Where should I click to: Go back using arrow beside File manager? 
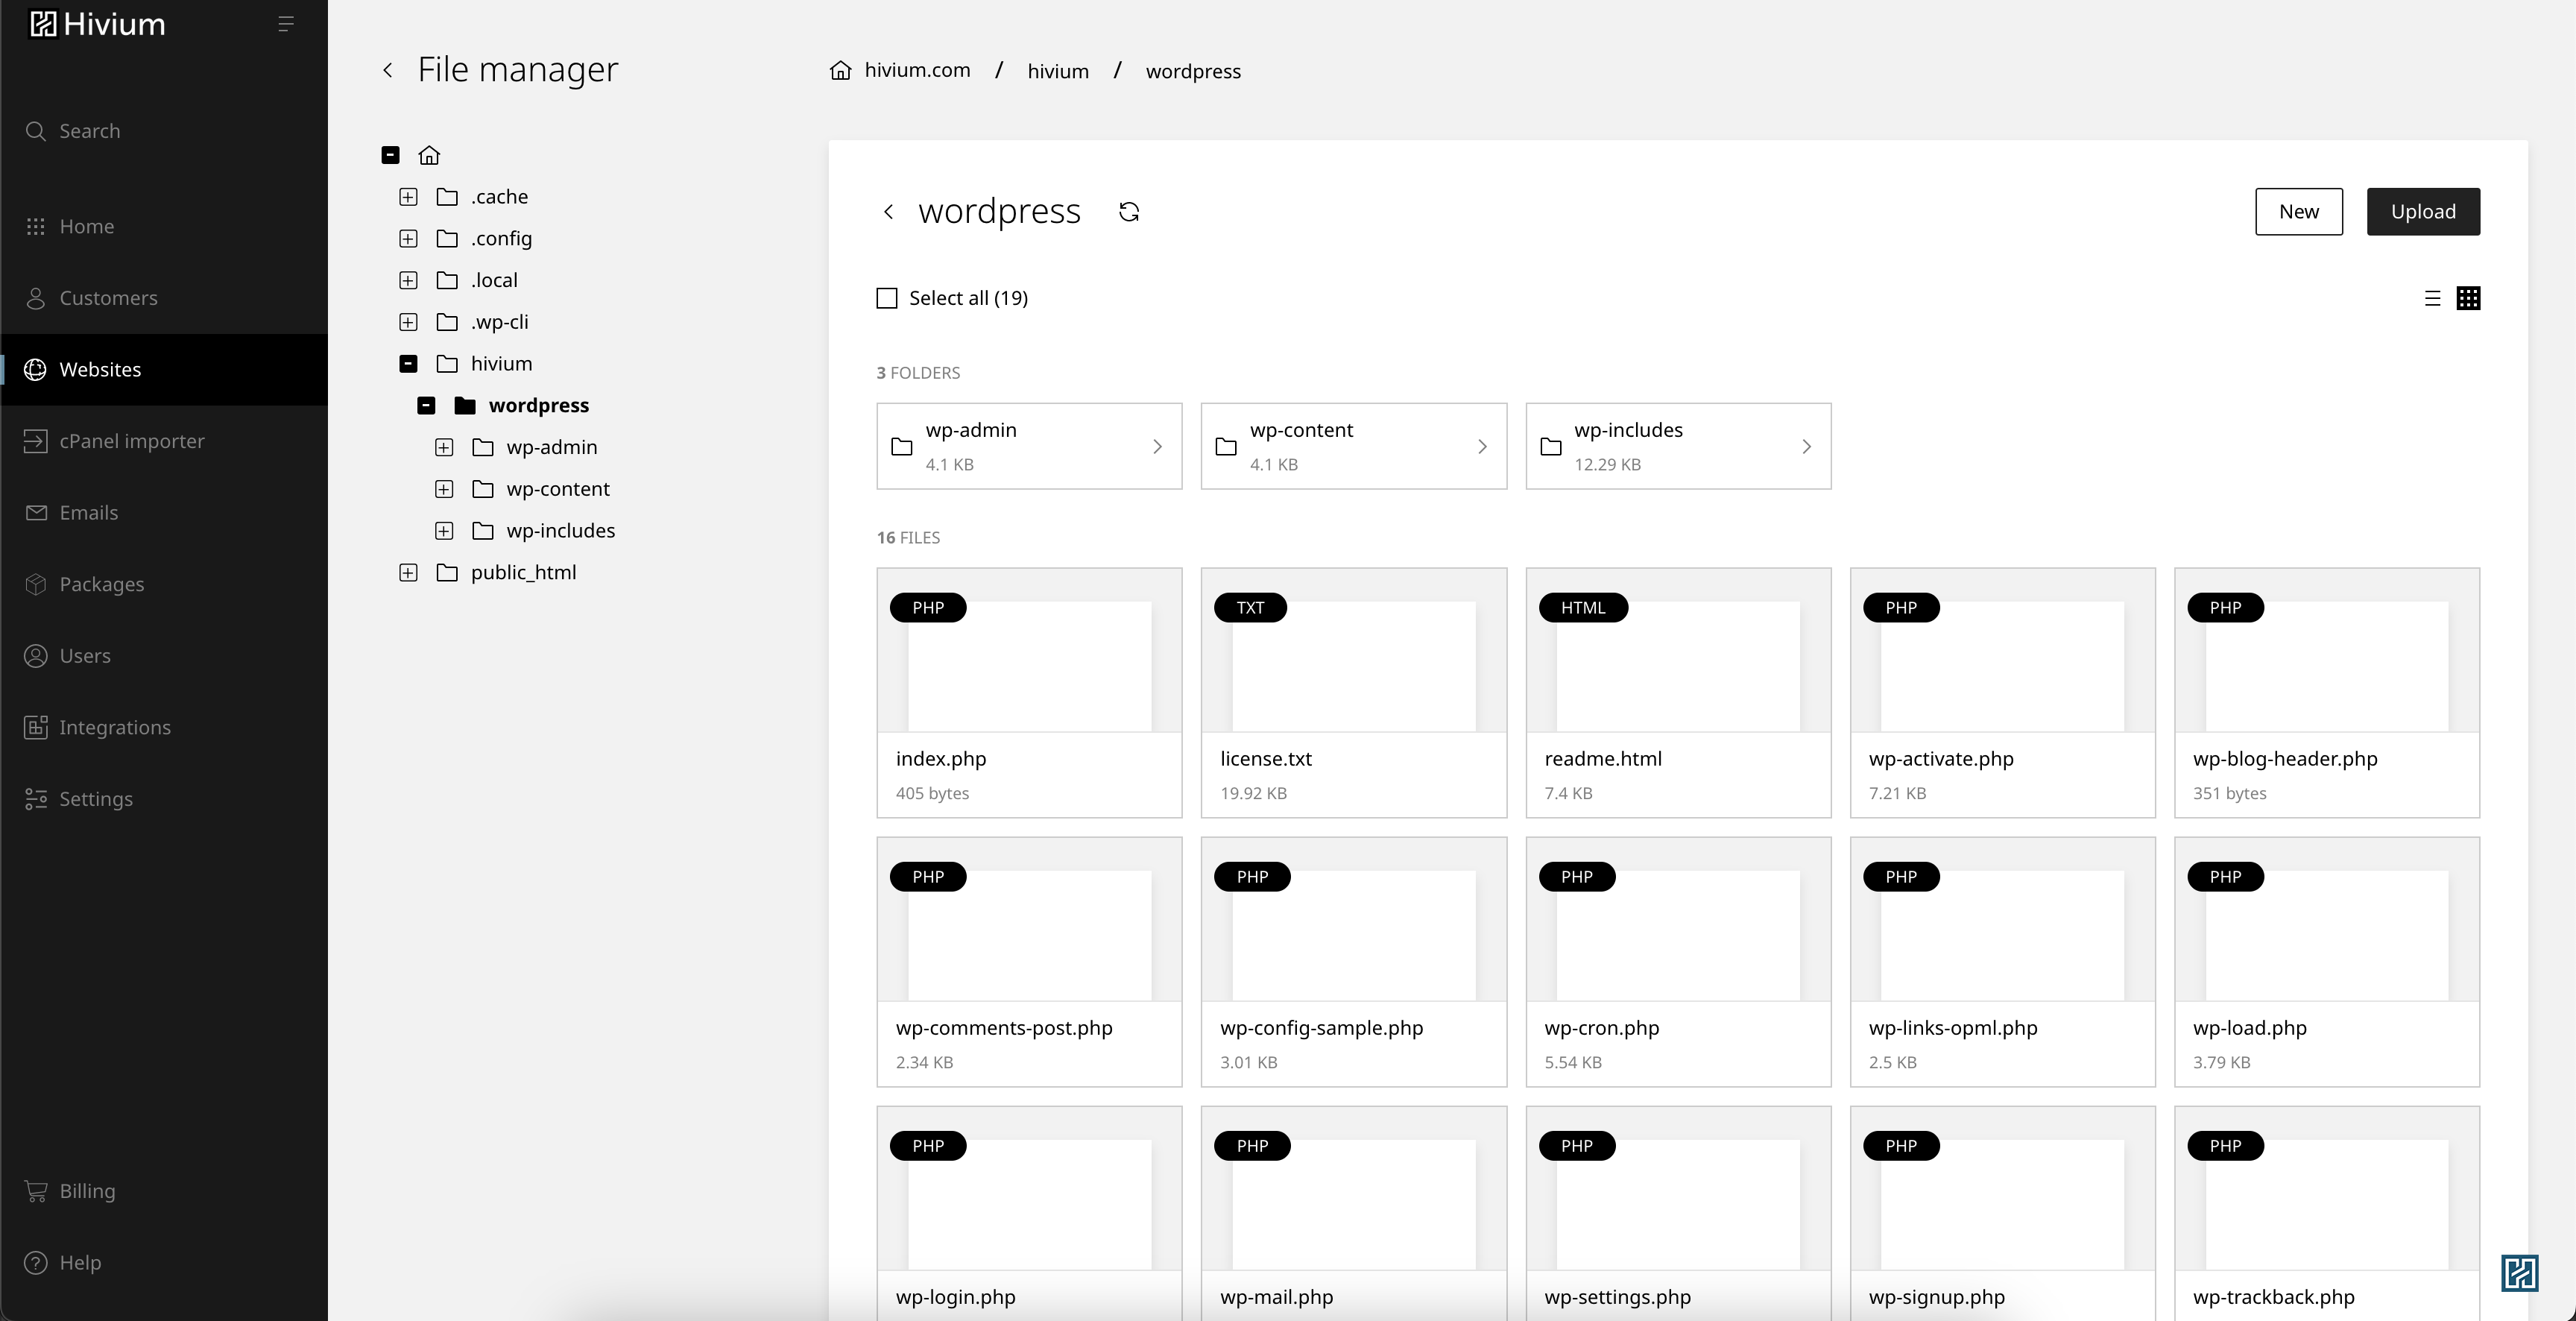tap(388, 70)
